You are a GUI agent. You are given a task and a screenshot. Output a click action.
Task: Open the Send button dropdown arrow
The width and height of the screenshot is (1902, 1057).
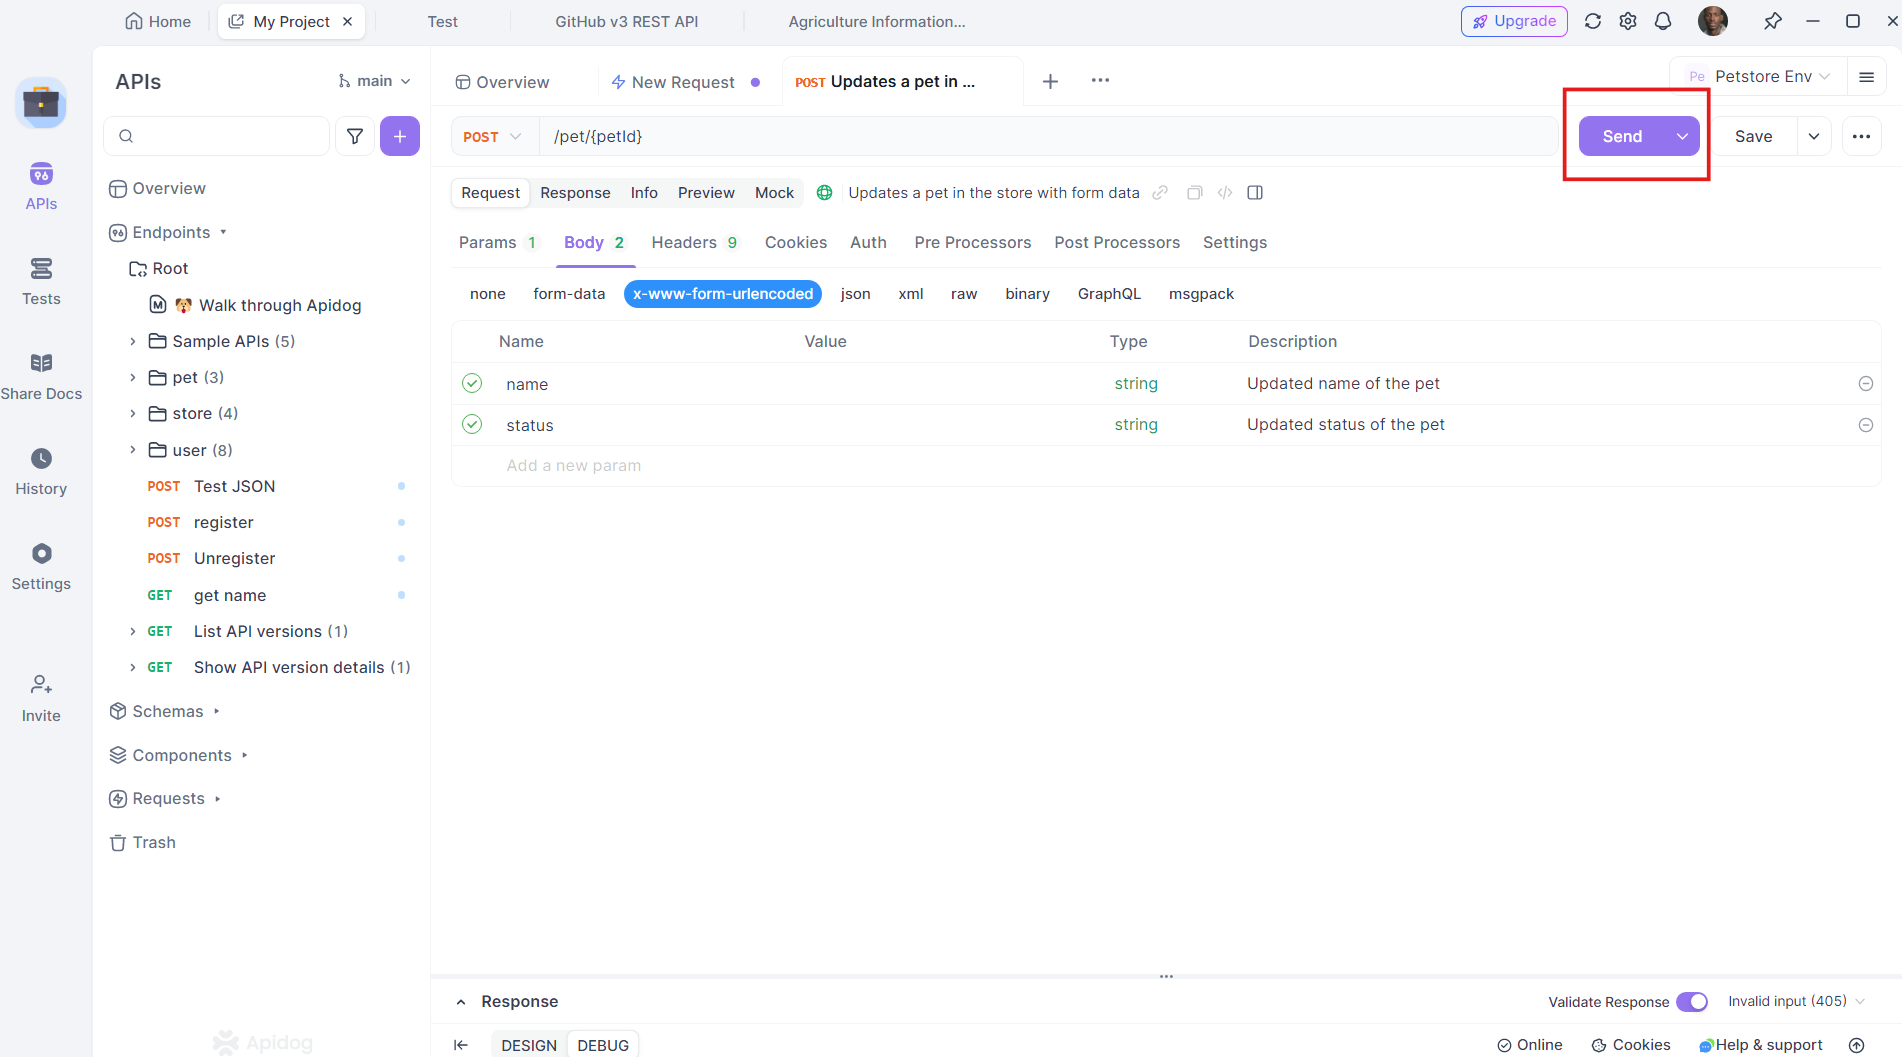pyautogui.click(x=1682, y=136)
